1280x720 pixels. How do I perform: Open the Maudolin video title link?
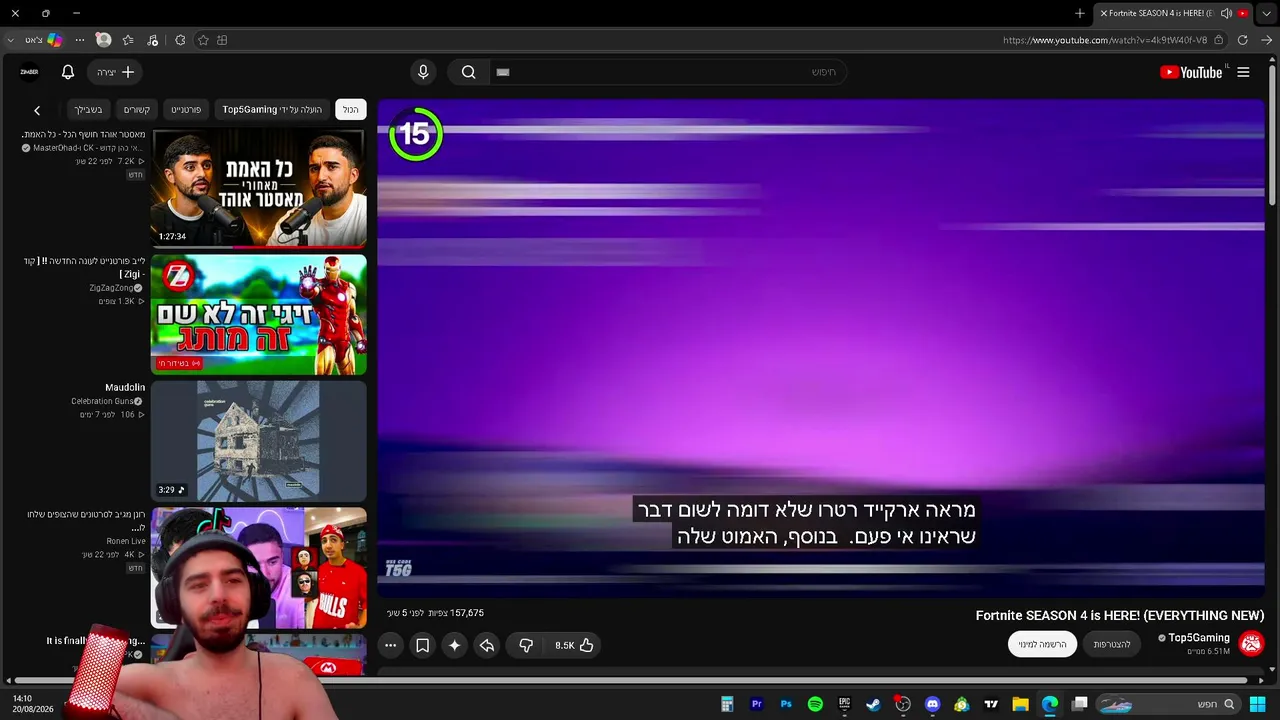point(125,387)
